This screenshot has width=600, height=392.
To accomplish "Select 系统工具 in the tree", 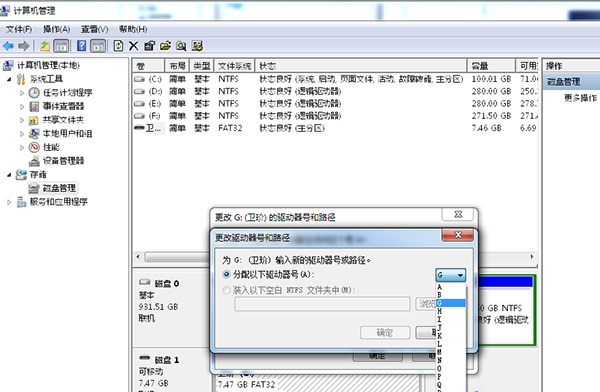I will (x=46, y=79).
